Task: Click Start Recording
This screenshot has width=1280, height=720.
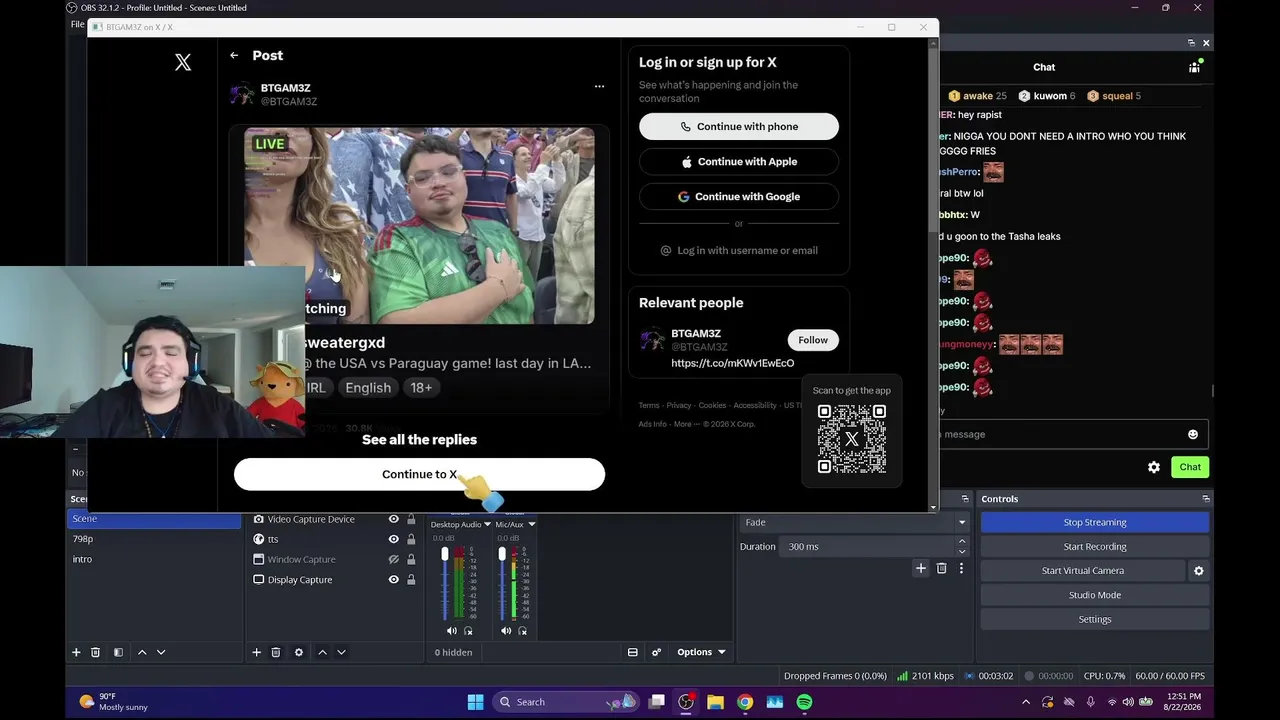Action: [1094, 547]
